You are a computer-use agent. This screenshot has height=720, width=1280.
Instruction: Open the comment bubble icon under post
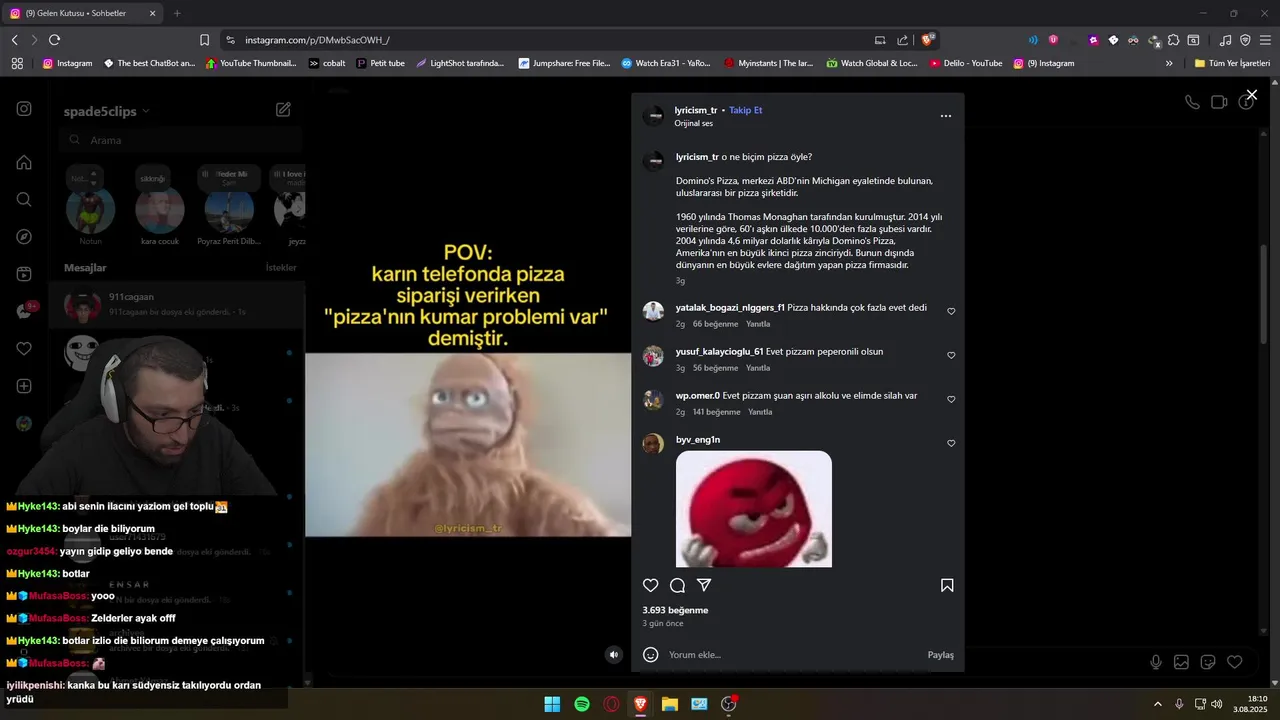point(677,585)
